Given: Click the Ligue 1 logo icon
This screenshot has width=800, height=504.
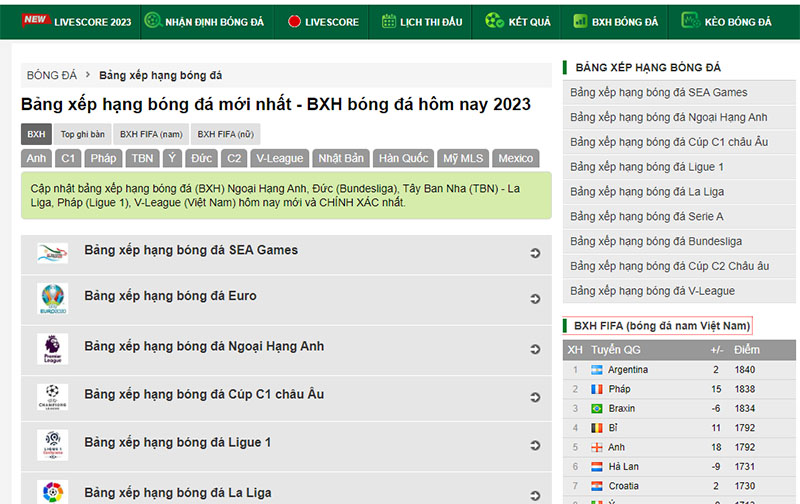Looking at the screenshot, I should [x=52, y=445].
